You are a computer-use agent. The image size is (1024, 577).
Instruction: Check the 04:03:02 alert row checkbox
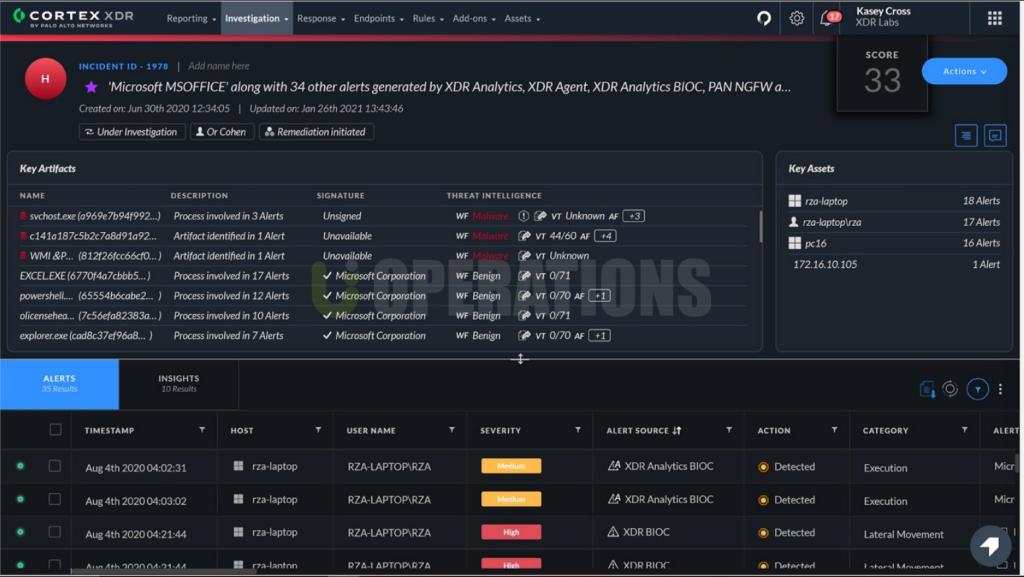point(55,499)
